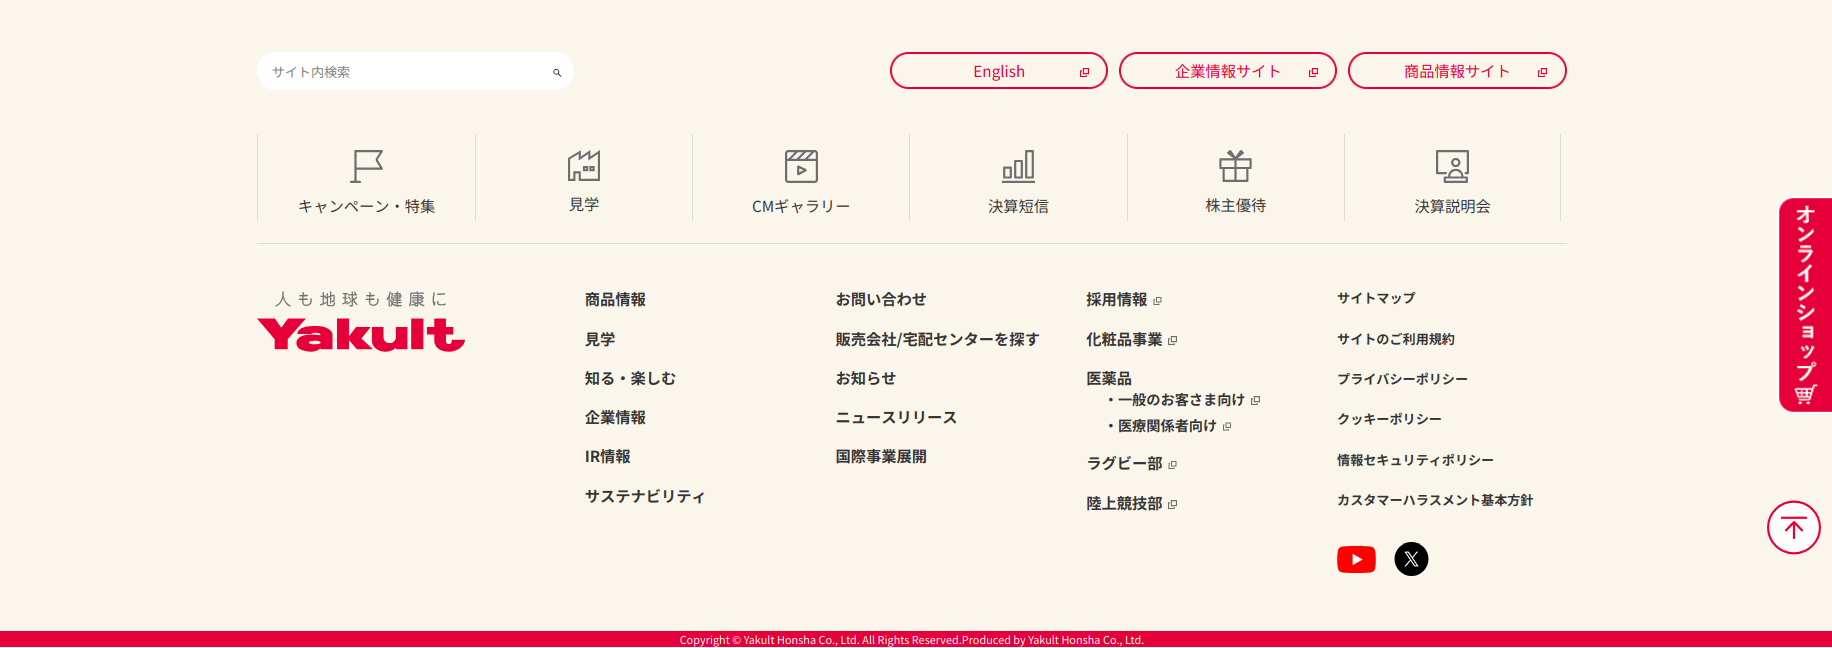Click the 商品情報サイト button
1832x648 pixels.
pos(1456,71)
